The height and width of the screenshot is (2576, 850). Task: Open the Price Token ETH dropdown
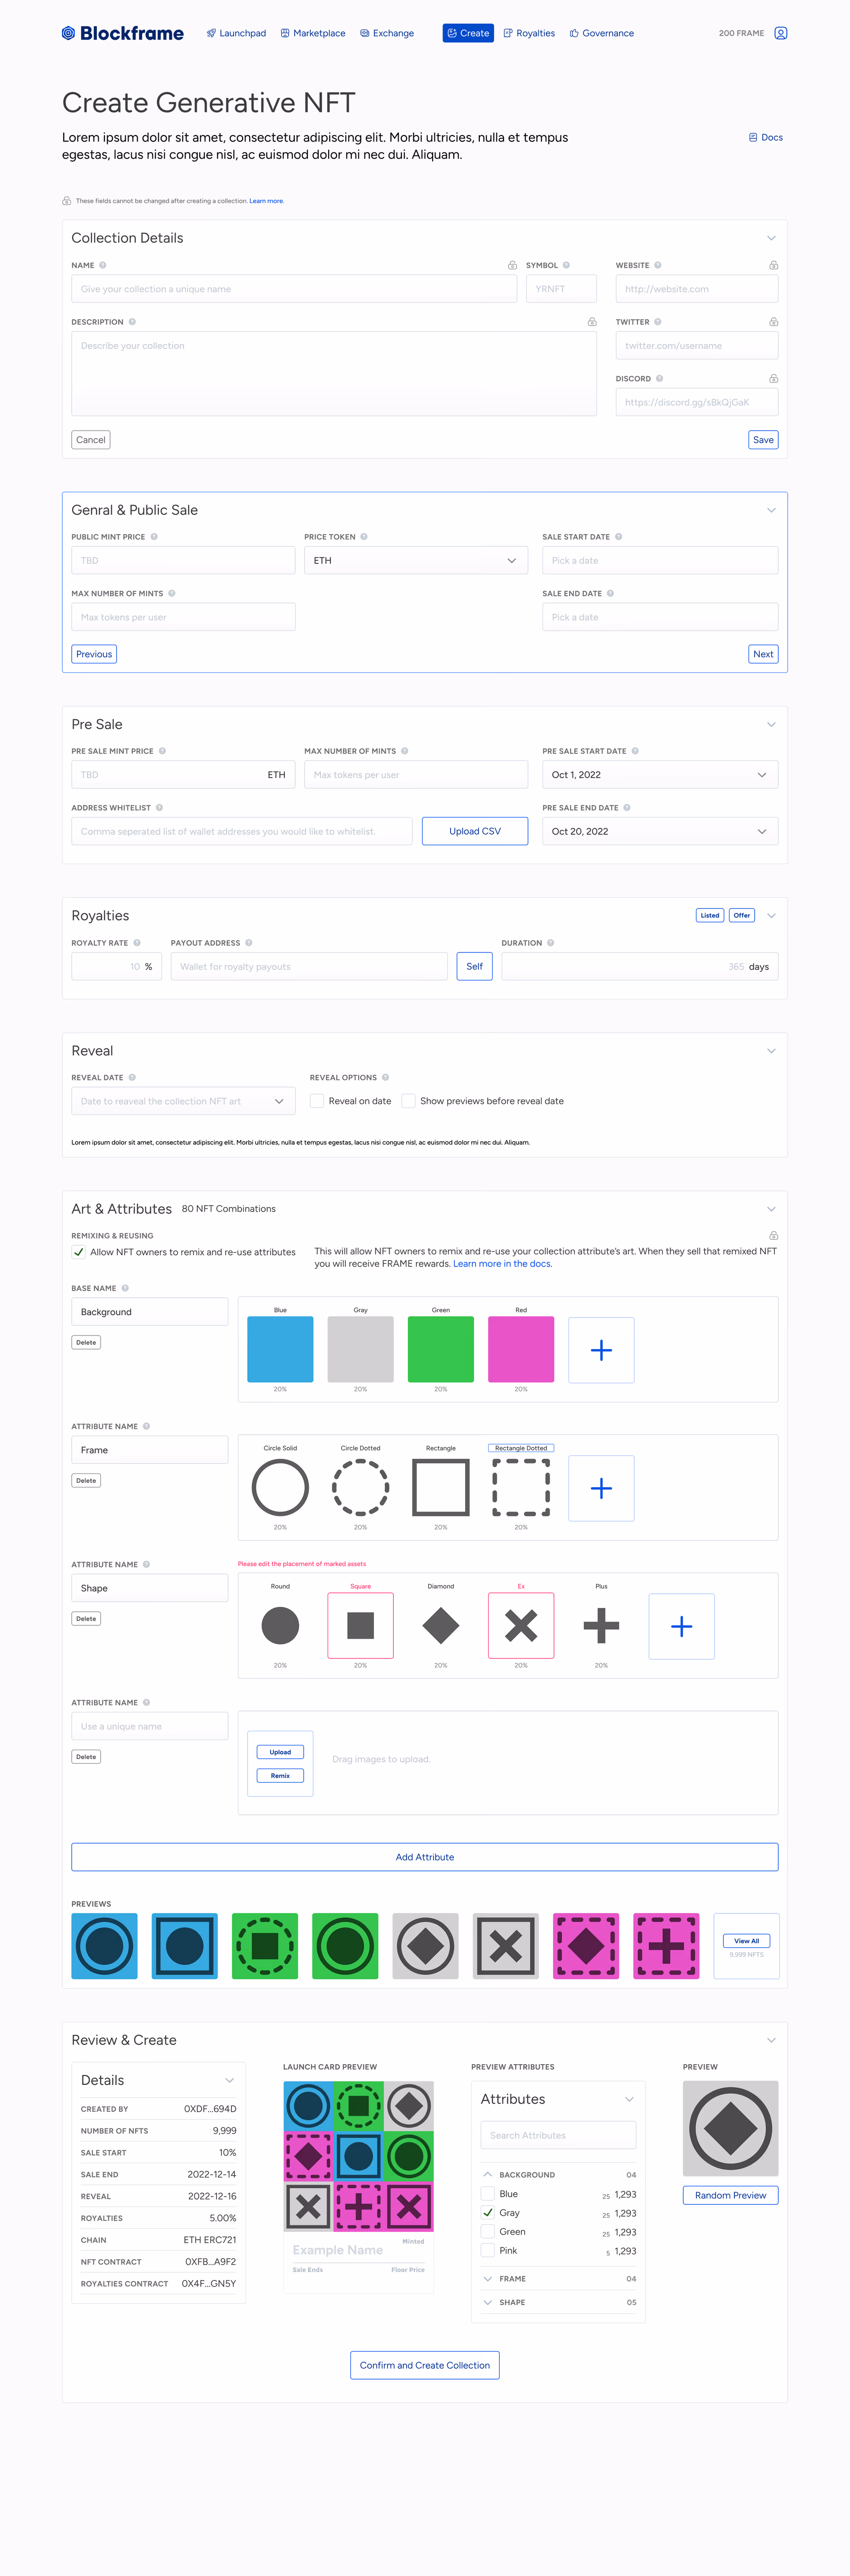416,561
